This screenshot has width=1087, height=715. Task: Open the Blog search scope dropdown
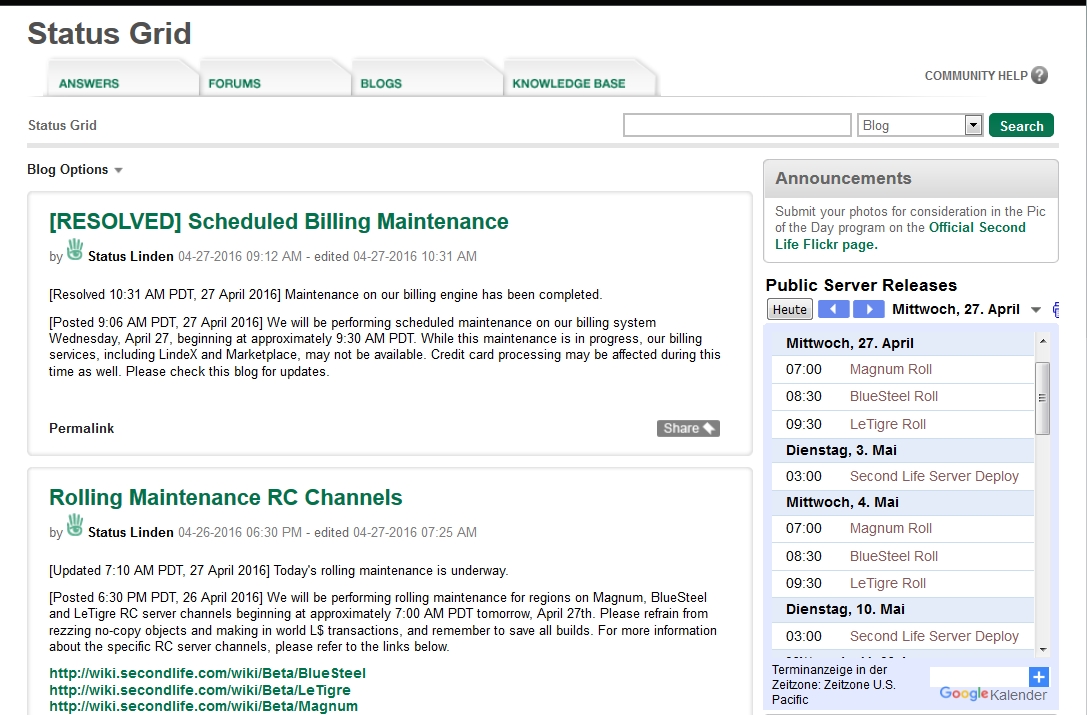pos(920,126)
